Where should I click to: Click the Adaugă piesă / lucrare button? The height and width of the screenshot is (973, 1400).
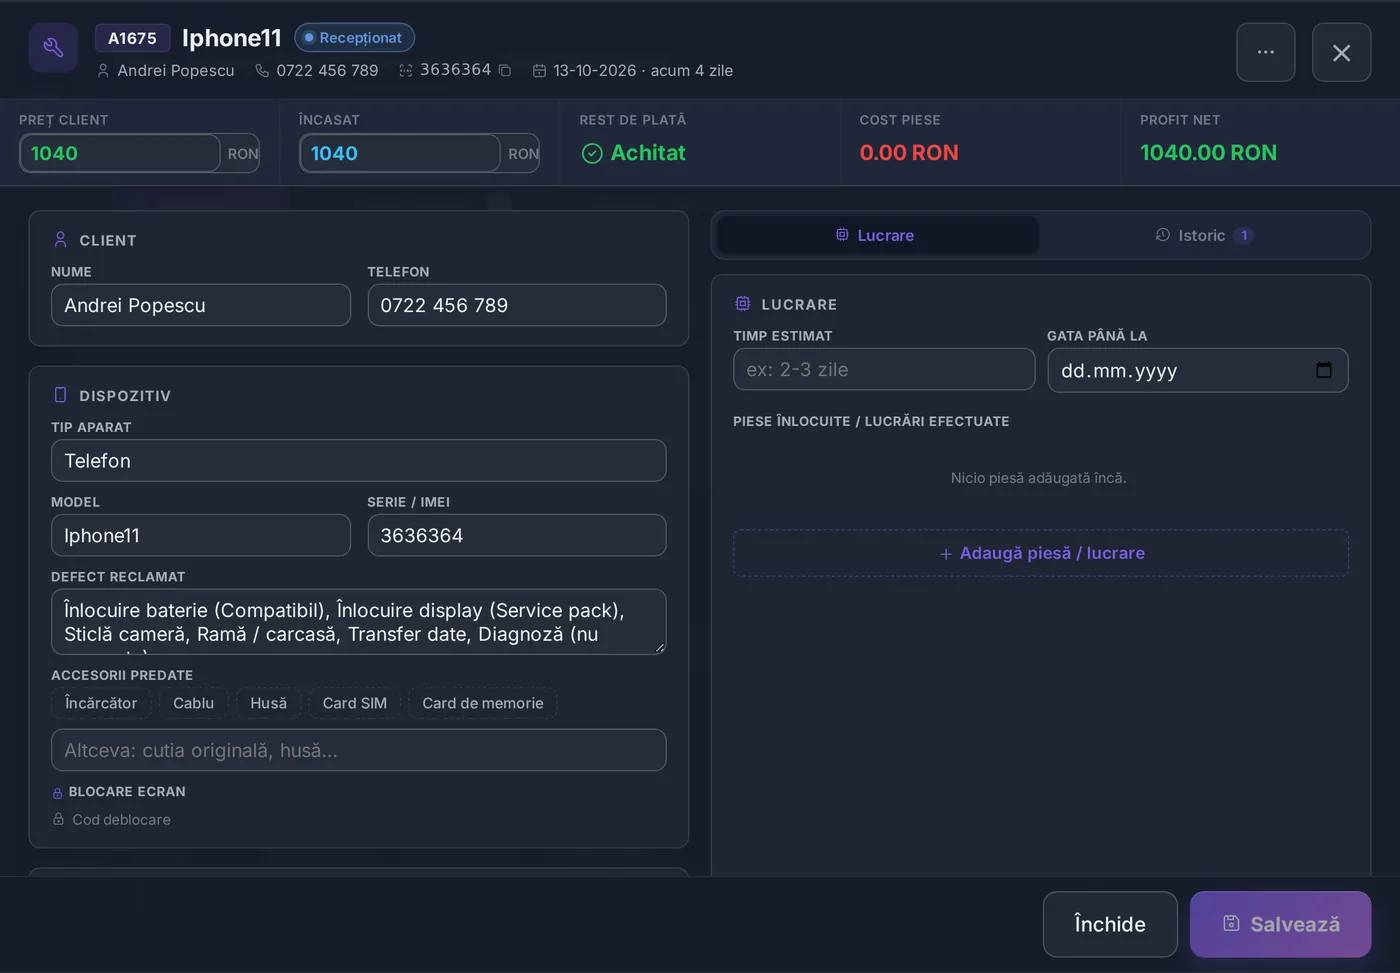click(x=1041, y=553)
